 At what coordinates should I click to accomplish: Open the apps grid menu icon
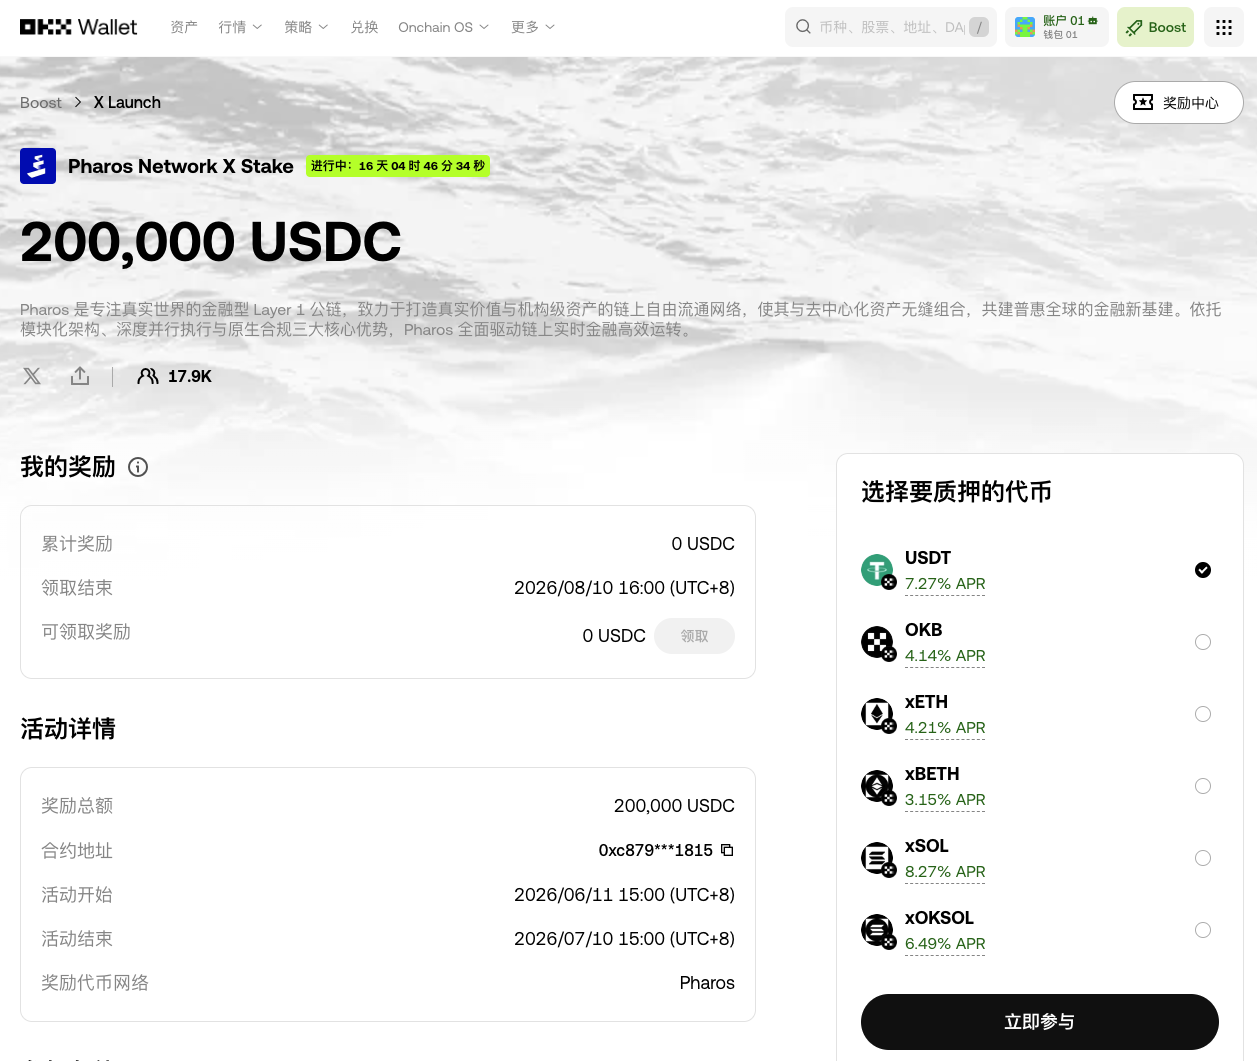click(x=1224, y=27)
